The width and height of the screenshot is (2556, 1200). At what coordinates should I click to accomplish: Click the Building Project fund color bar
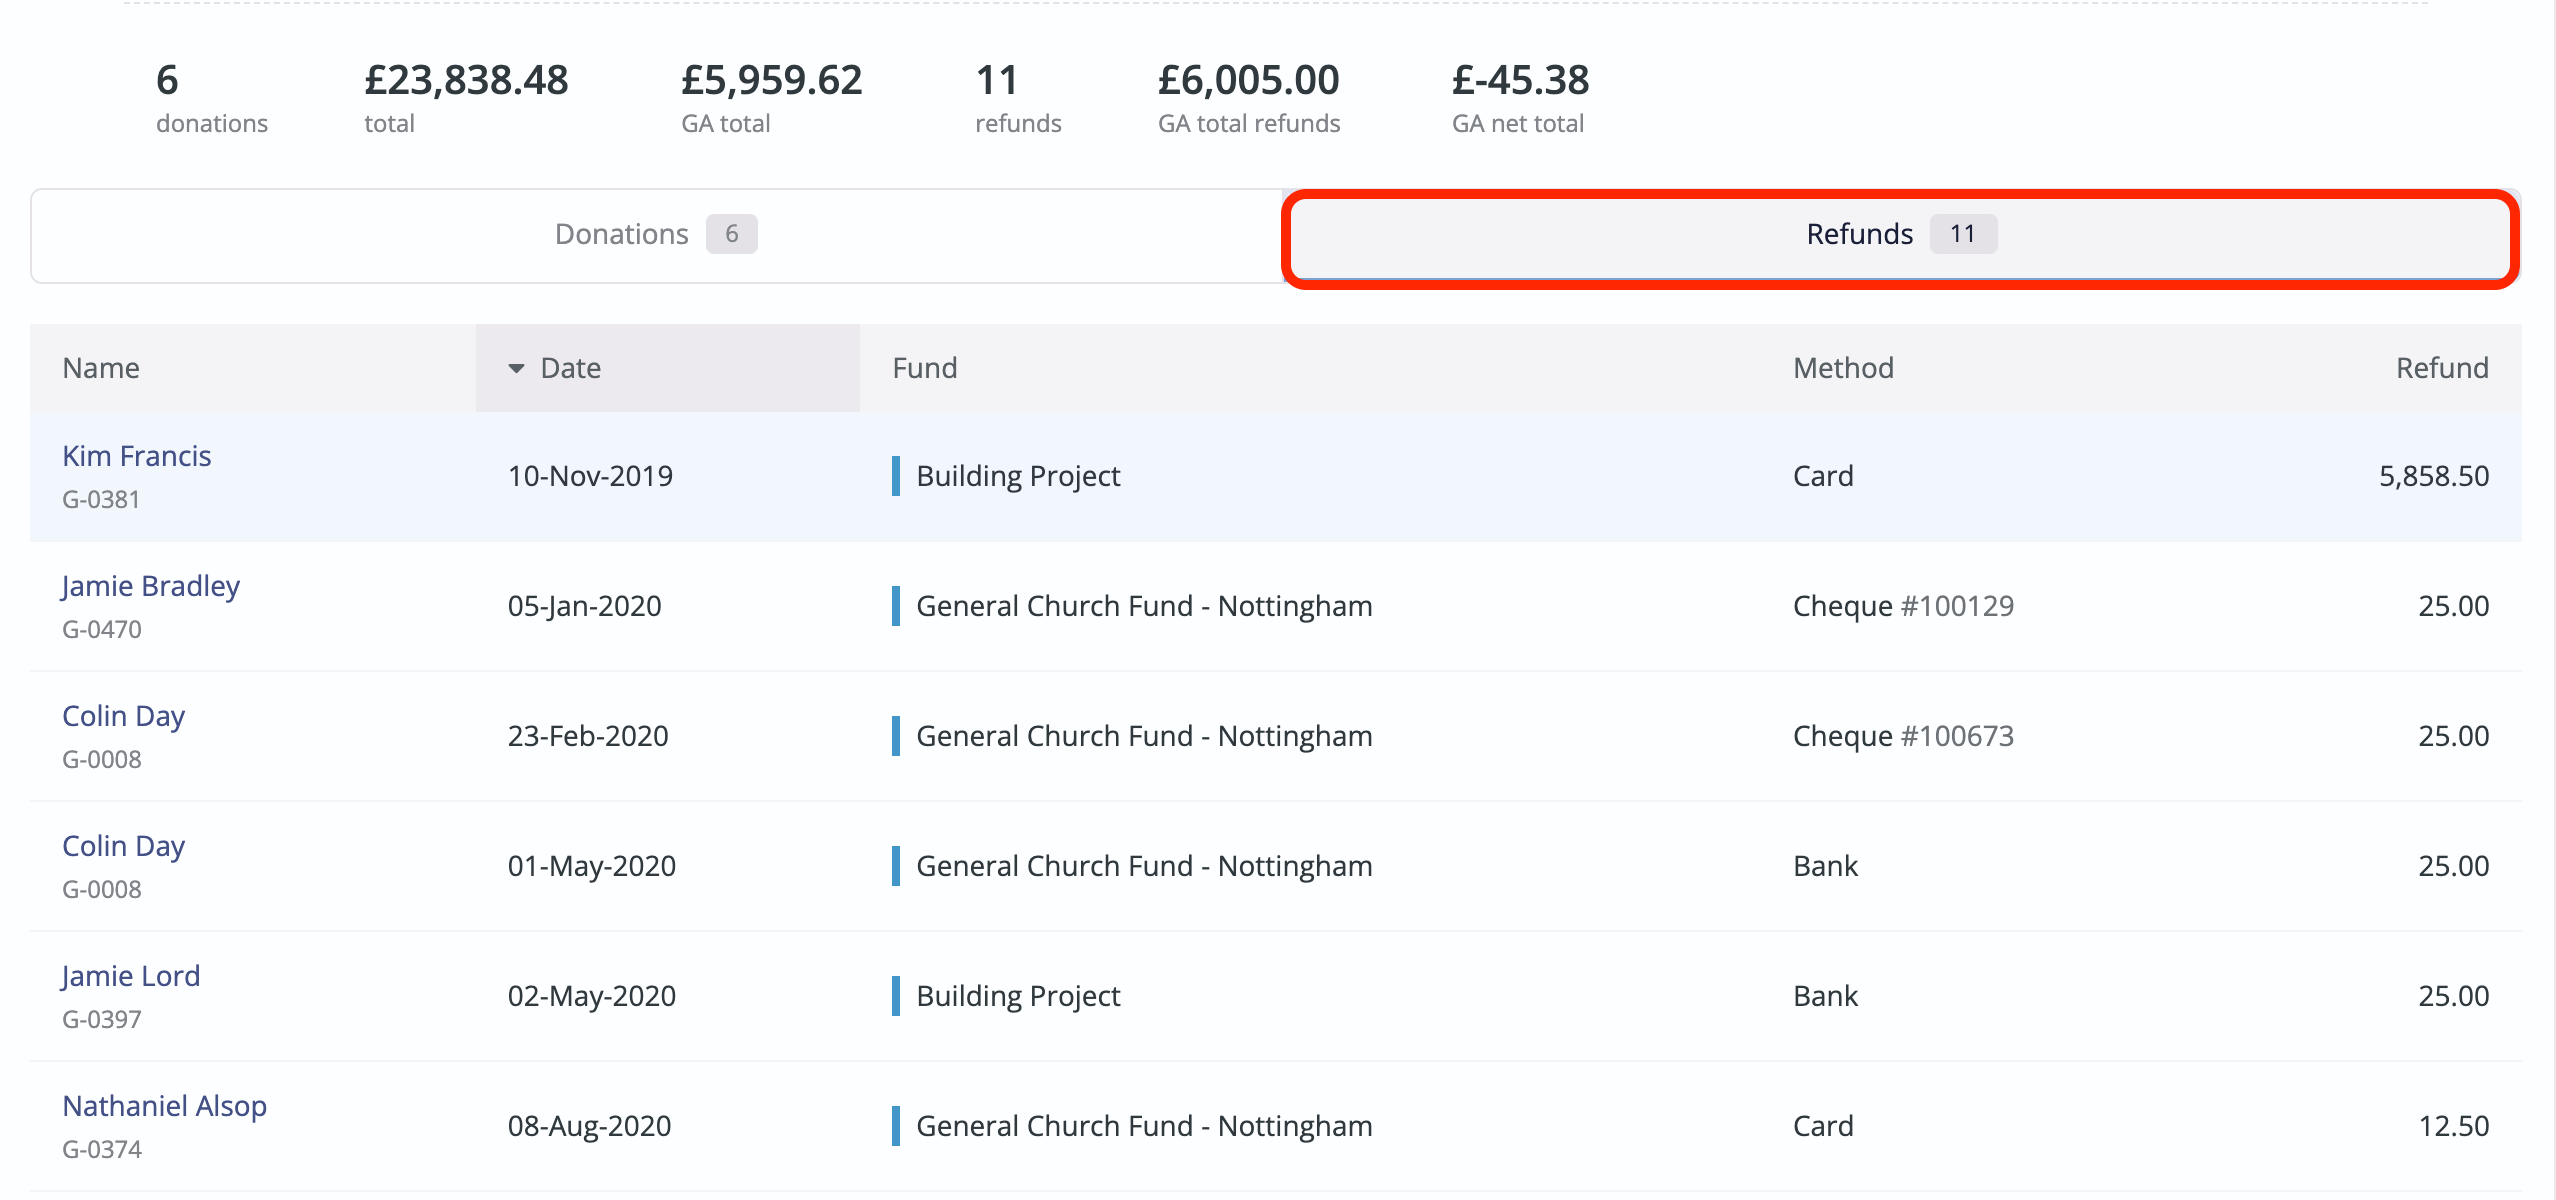[899, 475]
